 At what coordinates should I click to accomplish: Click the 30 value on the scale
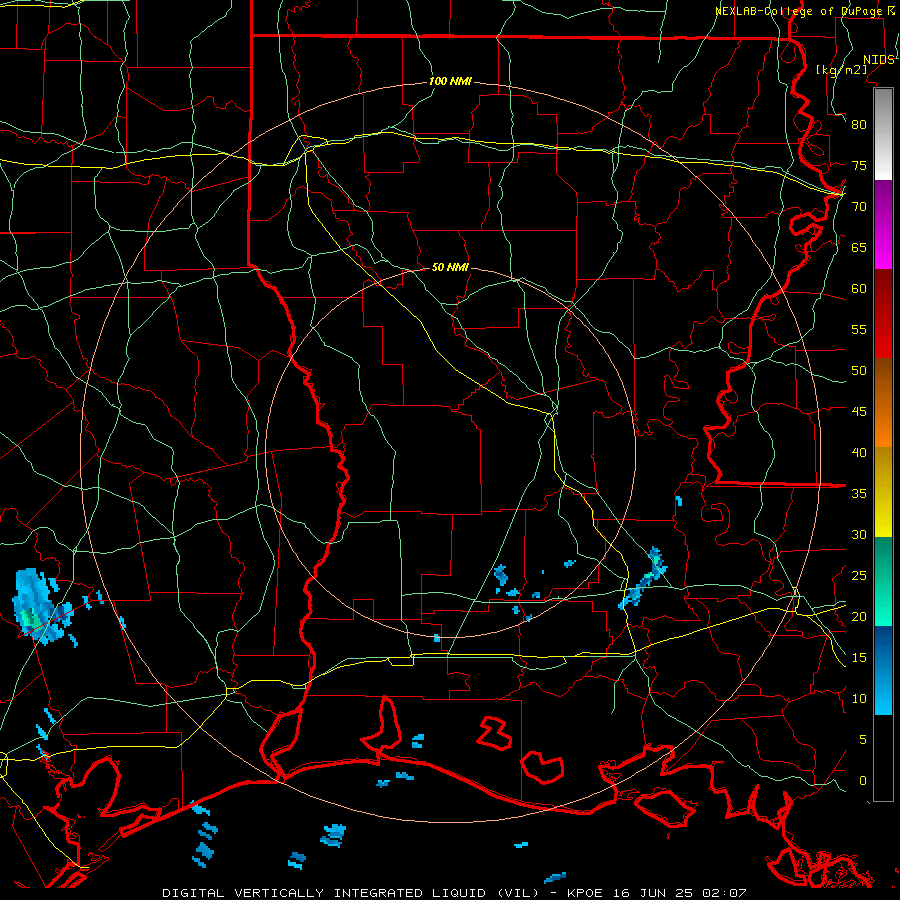(x=859, y=534)
